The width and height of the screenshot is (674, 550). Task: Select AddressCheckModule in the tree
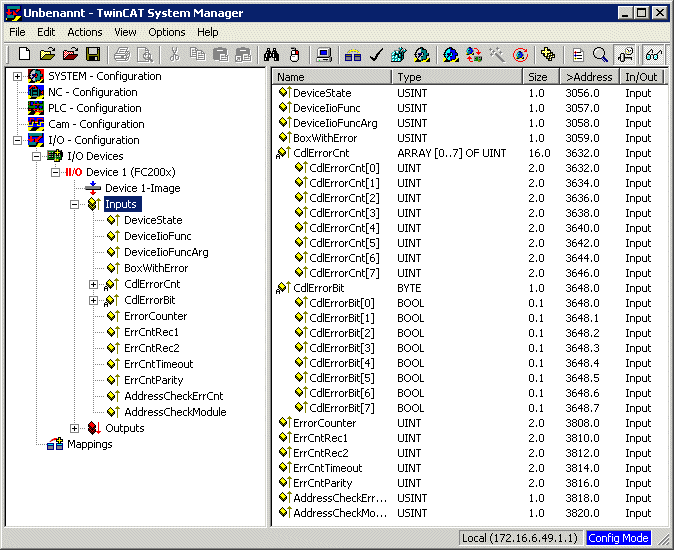click(x=175, y=412)
